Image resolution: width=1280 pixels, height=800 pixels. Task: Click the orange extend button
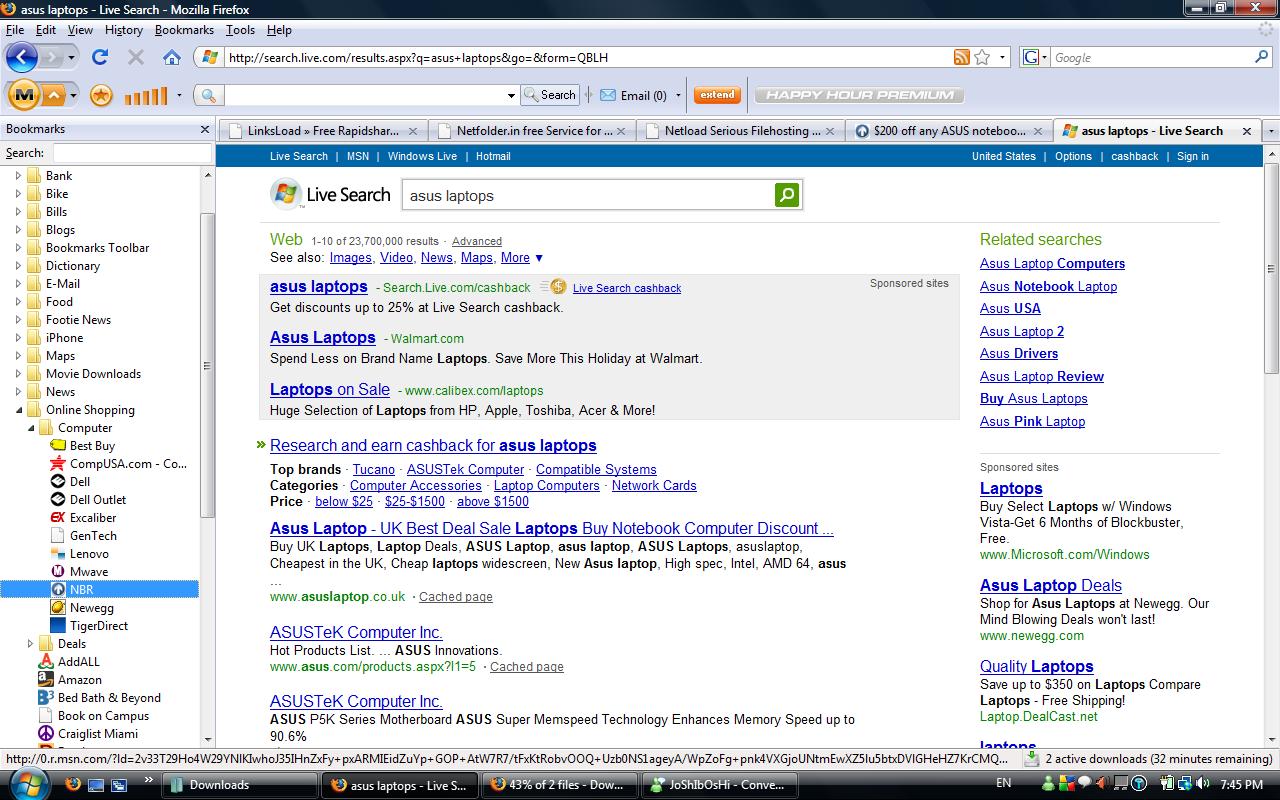point(716,95)
